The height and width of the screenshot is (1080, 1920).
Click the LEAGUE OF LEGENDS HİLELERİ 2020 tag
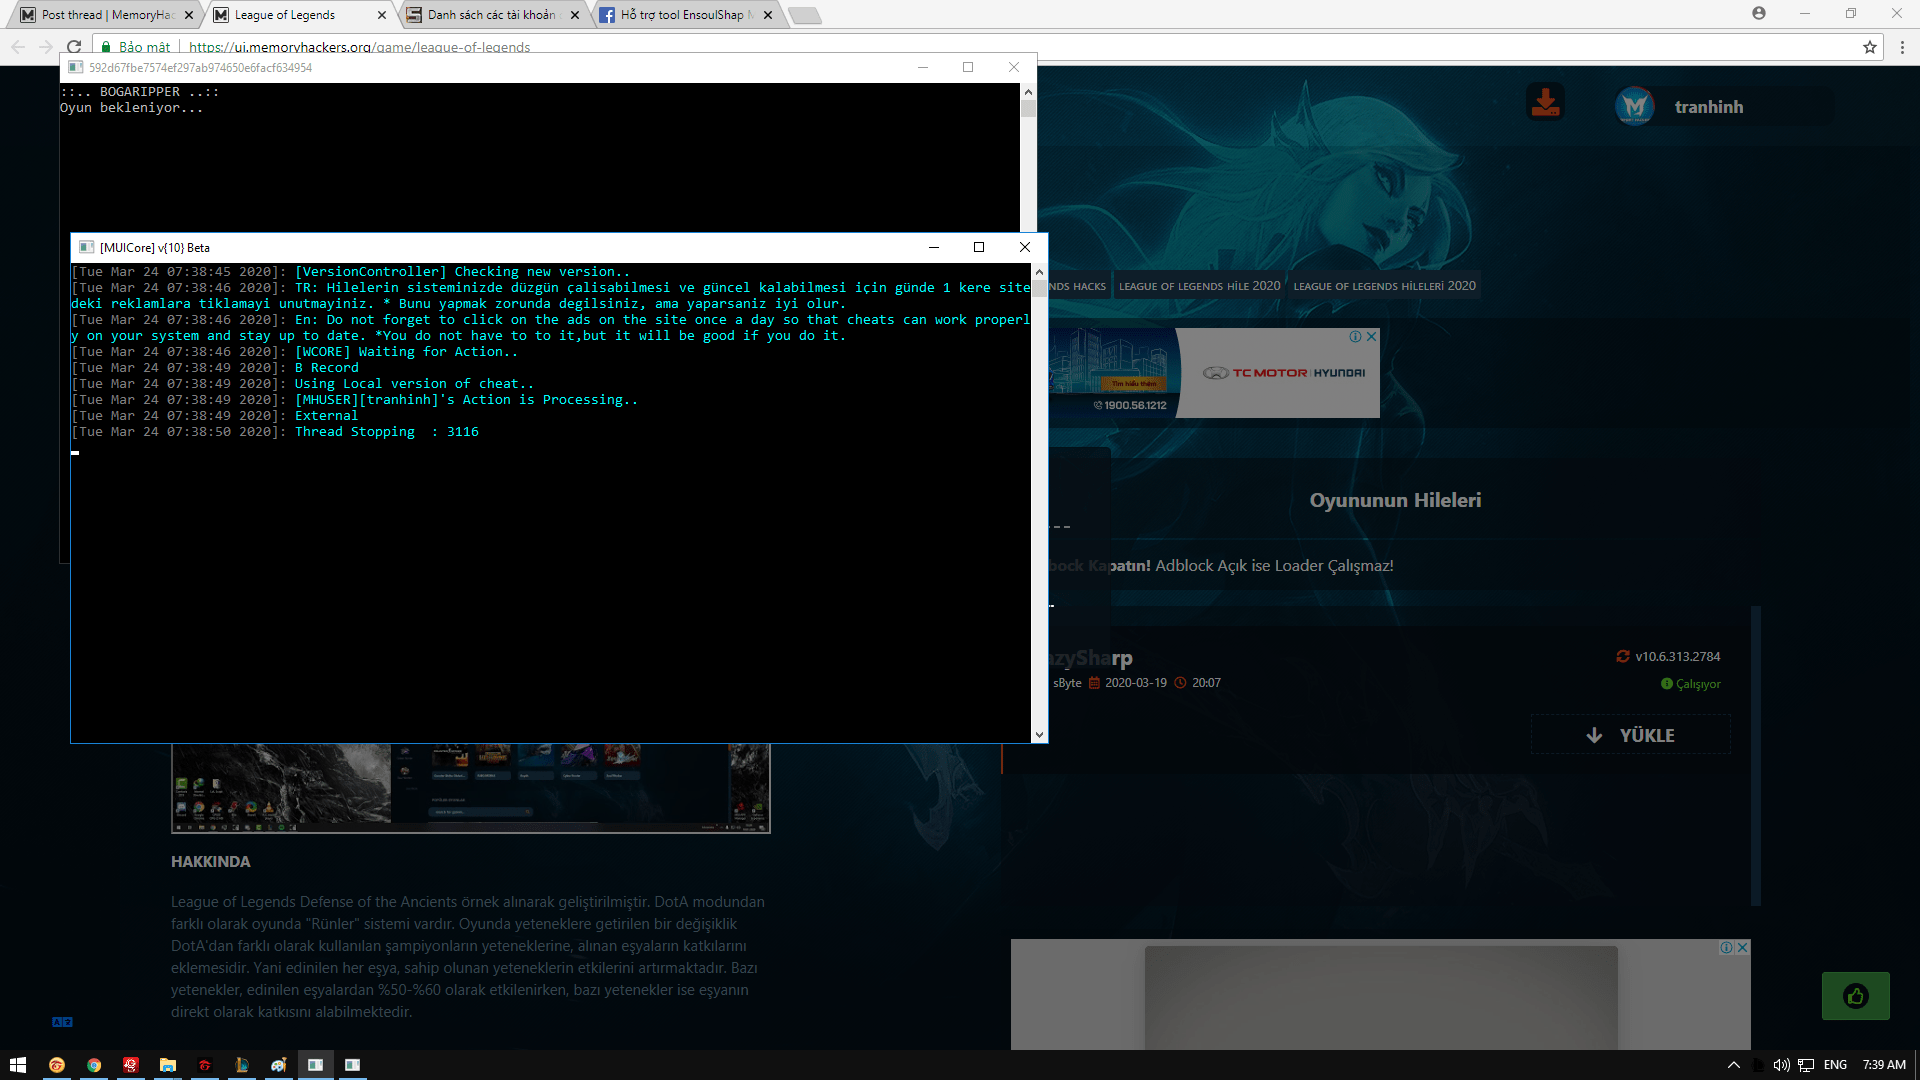click(1384, 286)
